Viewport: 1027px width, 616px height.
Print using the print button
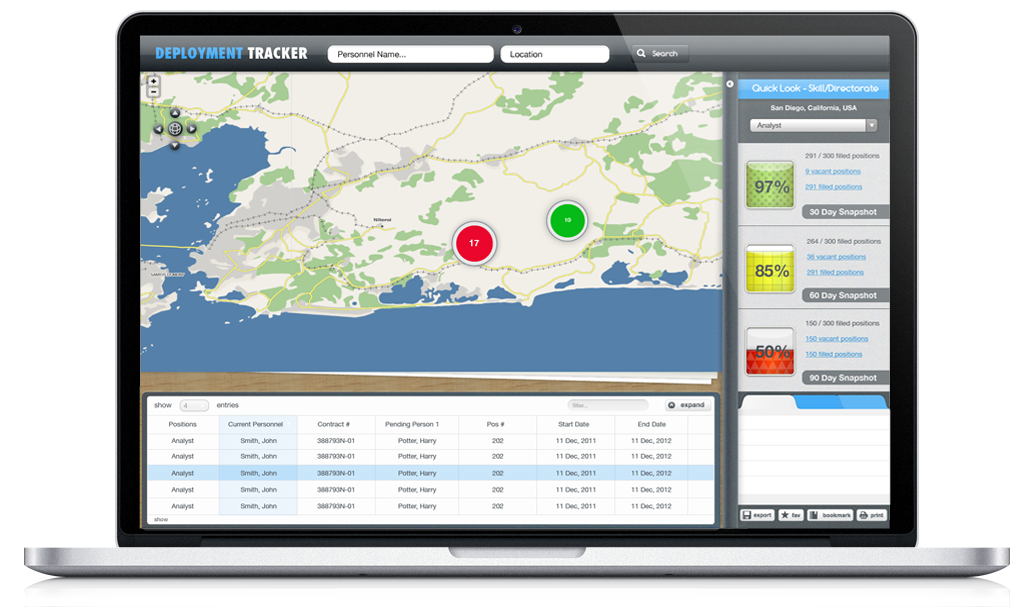tap(871, 515)
